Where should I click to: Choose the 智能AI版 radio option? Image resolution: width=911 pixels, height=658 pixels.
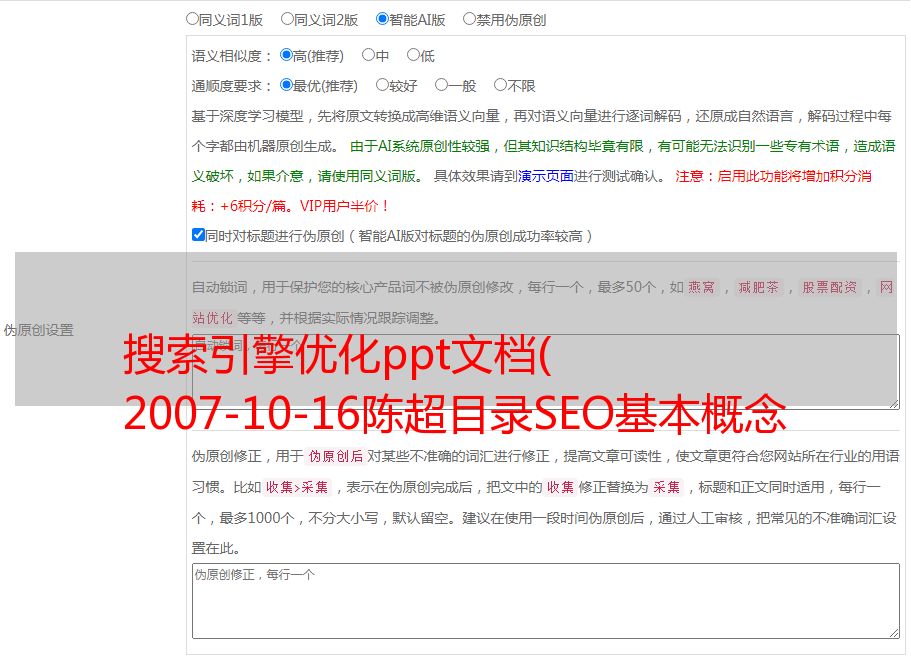pyautogui.click(x=382, y=19)
